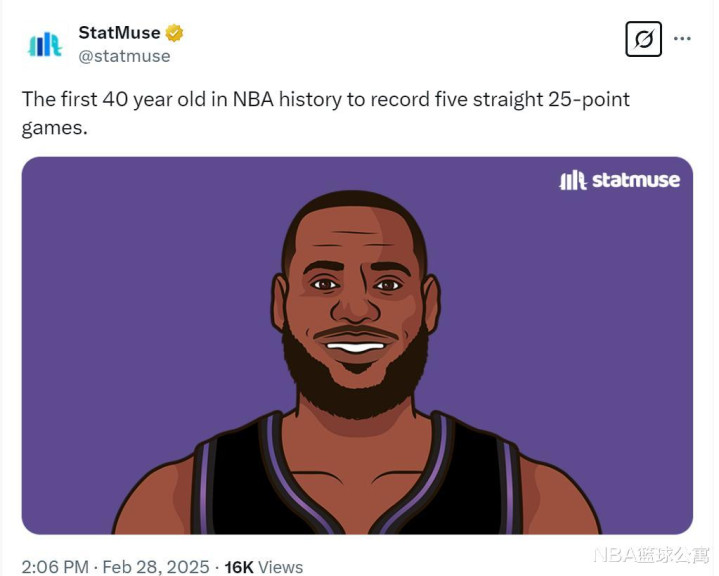This screenshot has width=719, height=576.
Task: Click the StatMuse profile avatar
Action: pos(45,44)
